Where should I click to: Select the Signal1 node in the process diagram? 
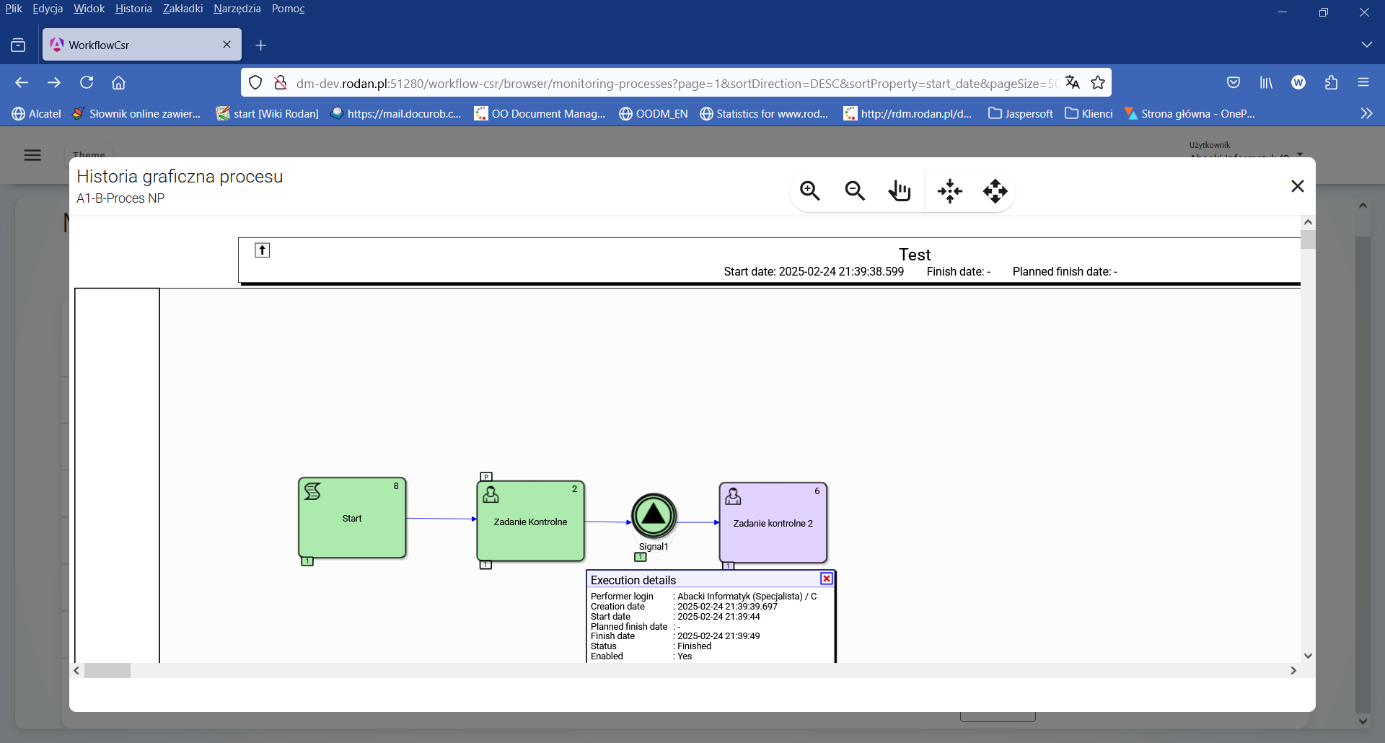pos(655,516)
